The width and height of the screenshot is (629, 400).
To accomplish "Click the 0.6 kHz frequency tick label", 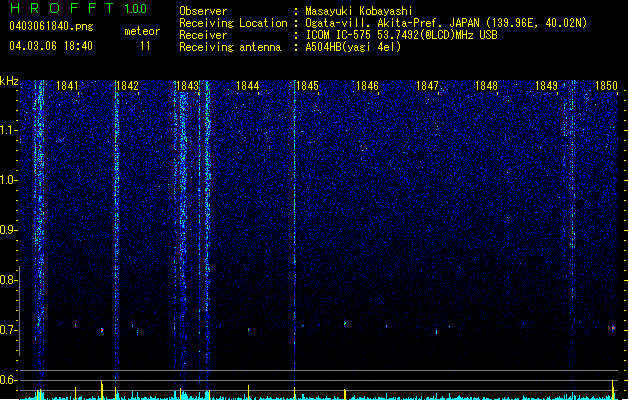I will tap(9, 380).
